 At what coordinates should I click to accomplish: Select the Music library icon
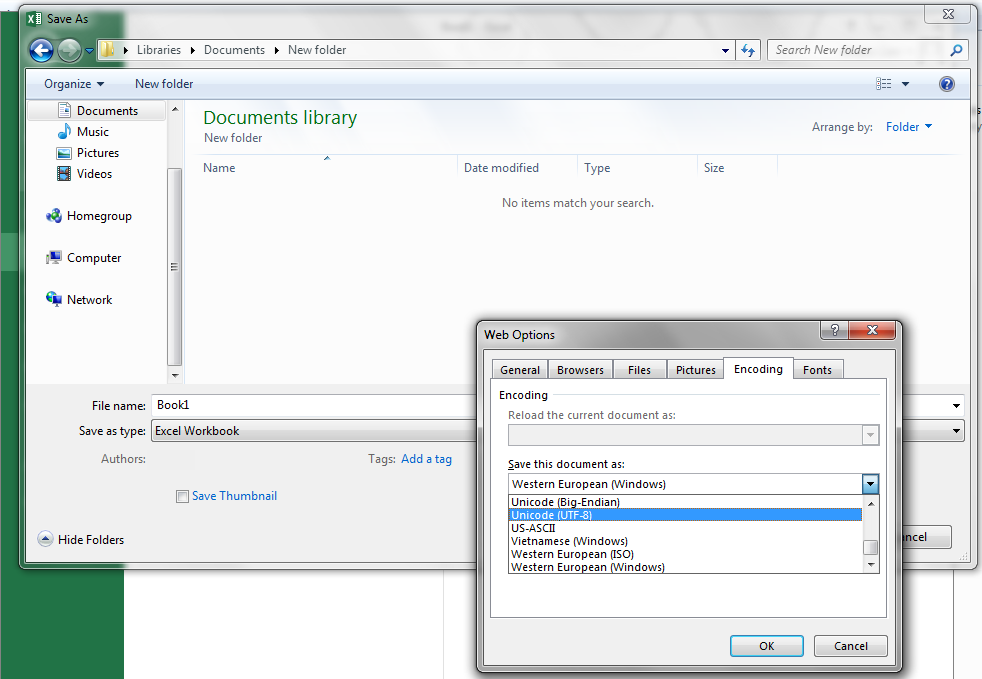pos(64,132)
